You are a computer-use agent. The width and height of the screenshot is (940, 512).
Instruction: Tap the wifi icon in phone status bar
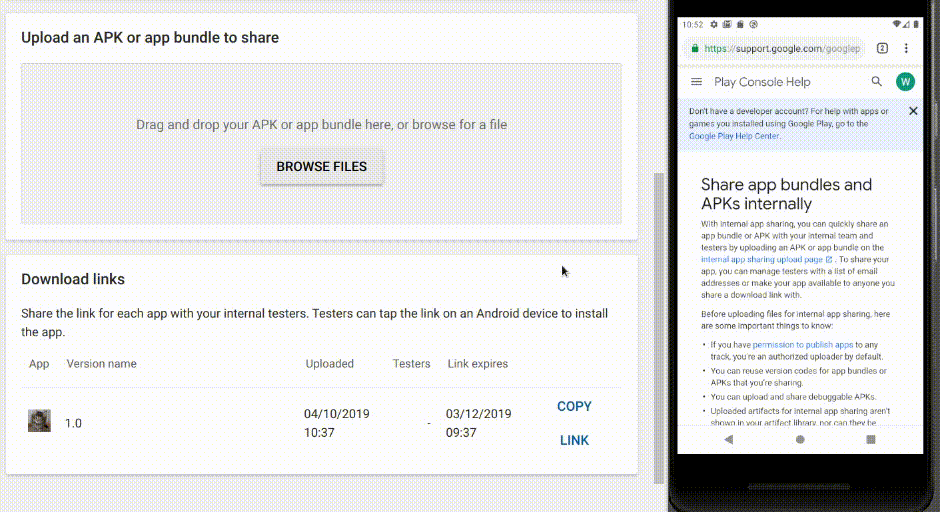[896, 25]
